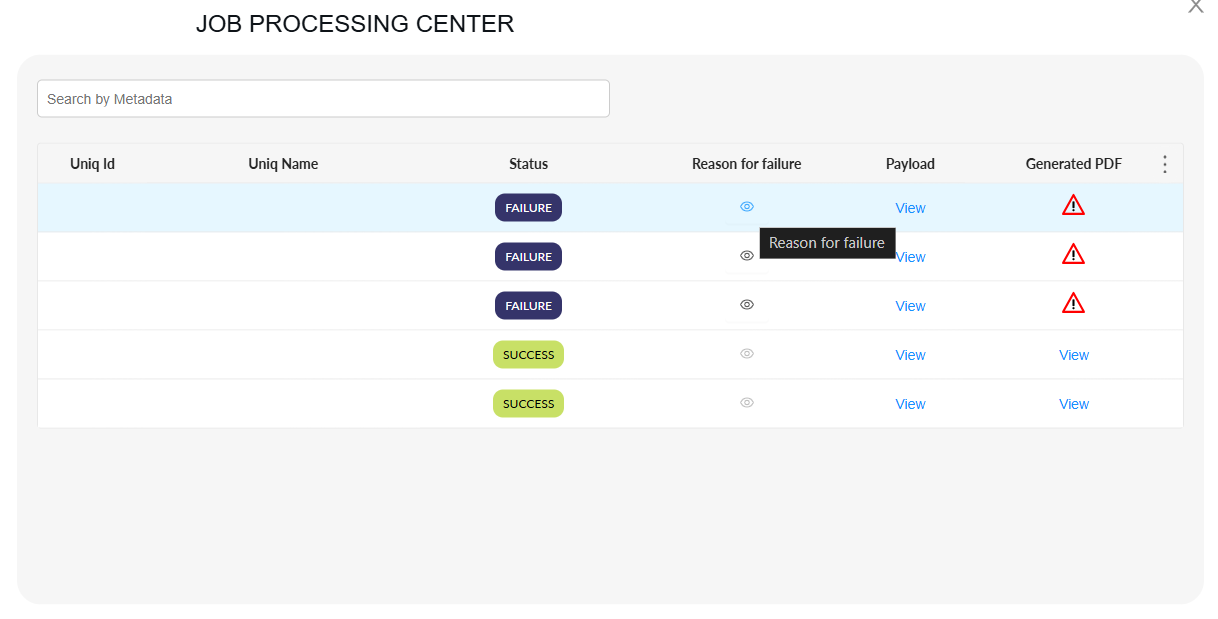This screenshot has height=619, width=1218.
Task: Click the SUCCESS badge in the last row
Action: point(528,404)
